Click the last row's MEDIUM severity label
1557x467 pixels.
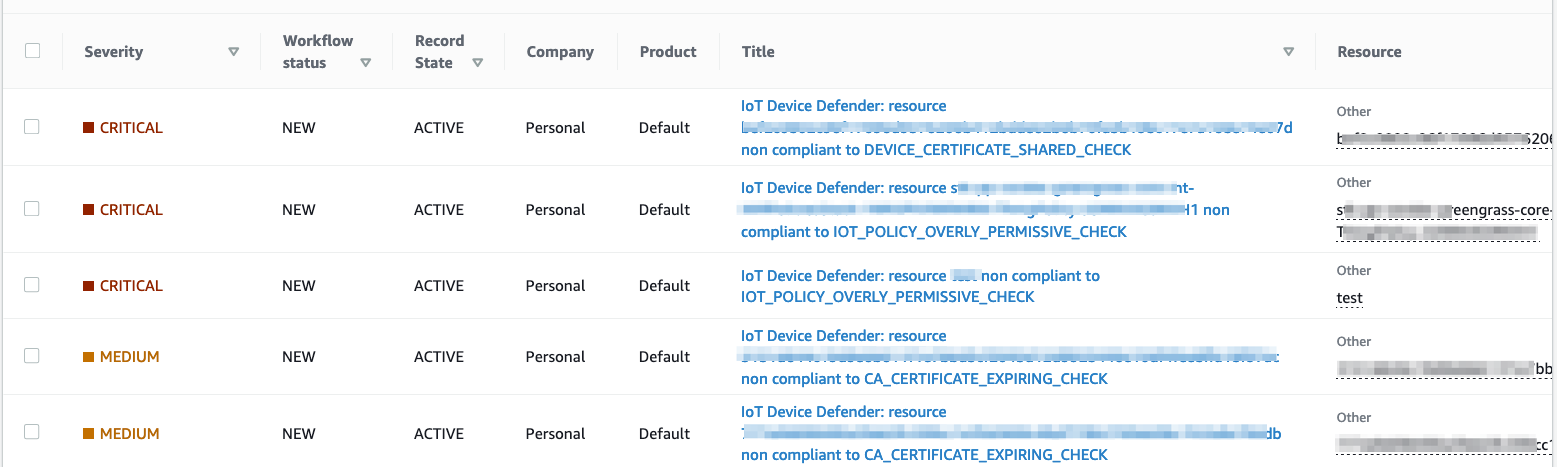[121, 434]
